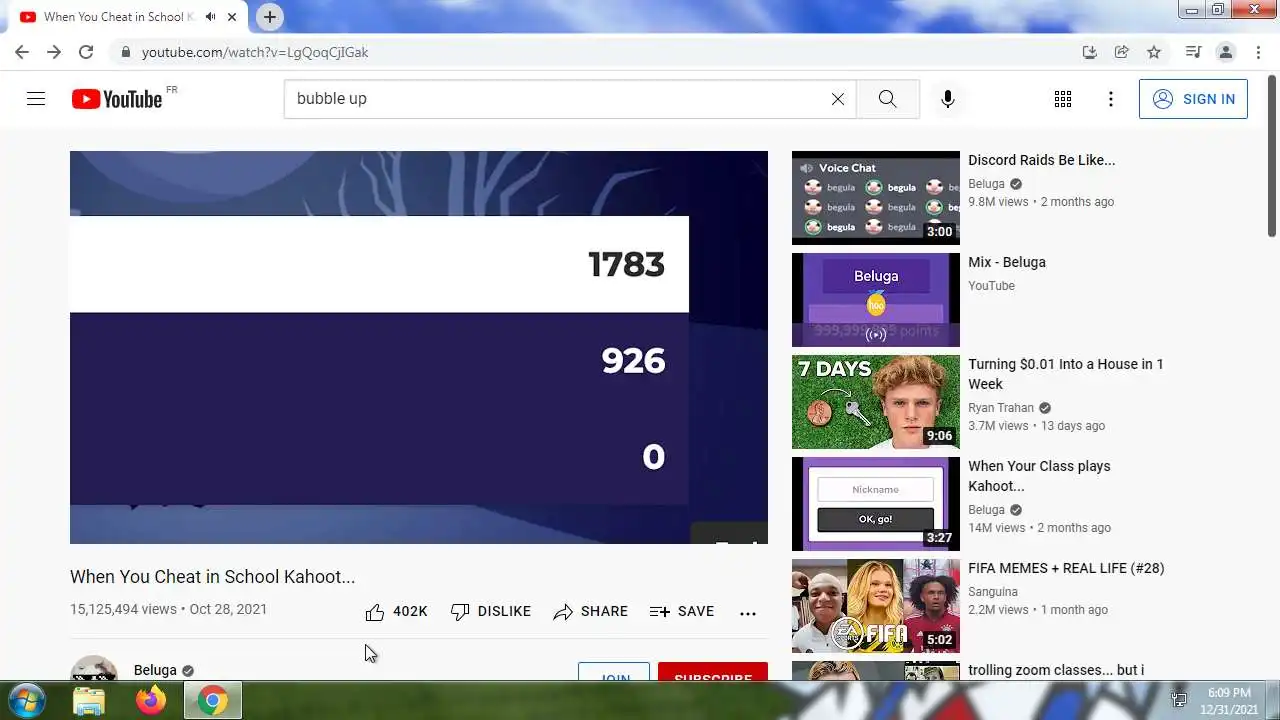
Task: Like the video with thumbs-up icon
Action: pos(375,612)
